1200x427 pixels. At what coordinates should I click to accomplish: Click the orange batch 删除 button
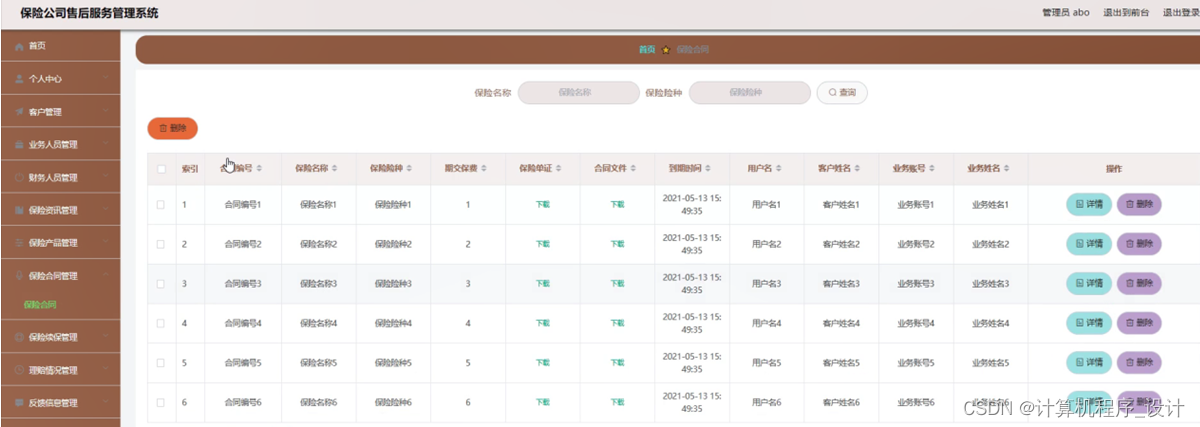point(172,128)
